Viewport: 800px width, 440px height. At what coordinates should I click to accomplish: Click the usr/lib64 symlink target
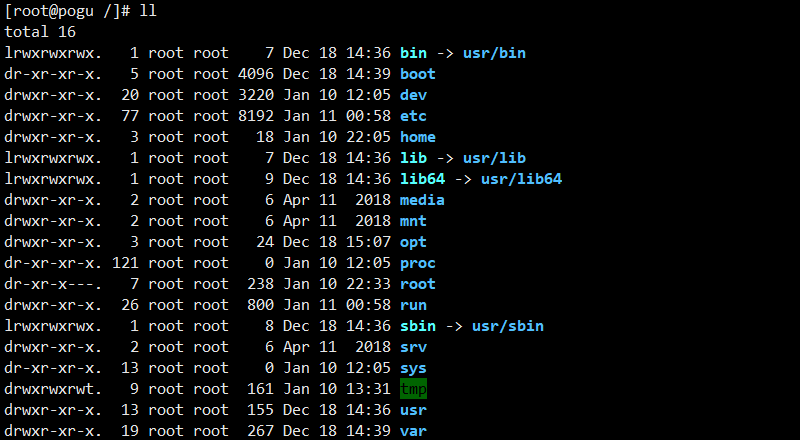pyautogui.click(x=521, y=179)
